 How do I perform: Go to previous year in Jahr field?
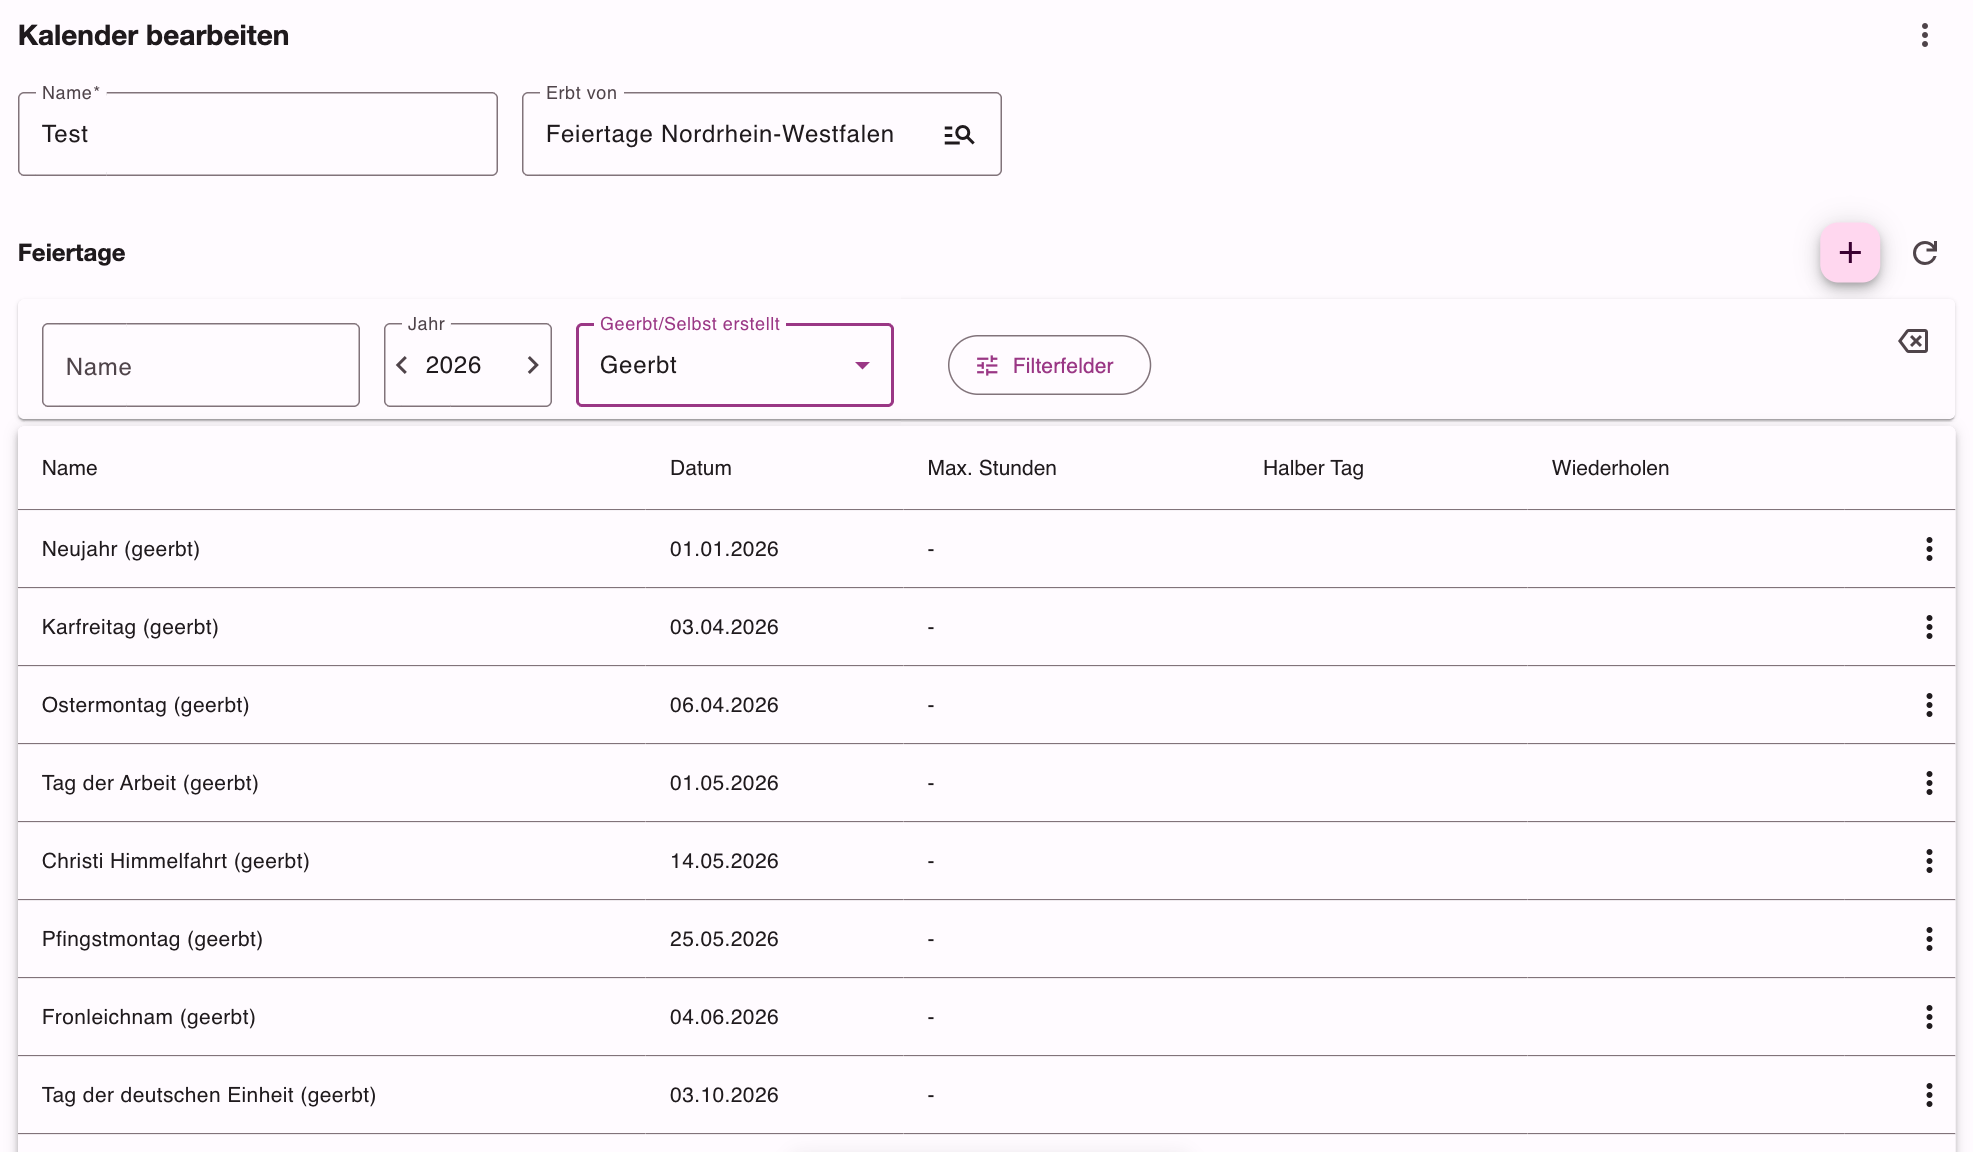tap(402, 366)
